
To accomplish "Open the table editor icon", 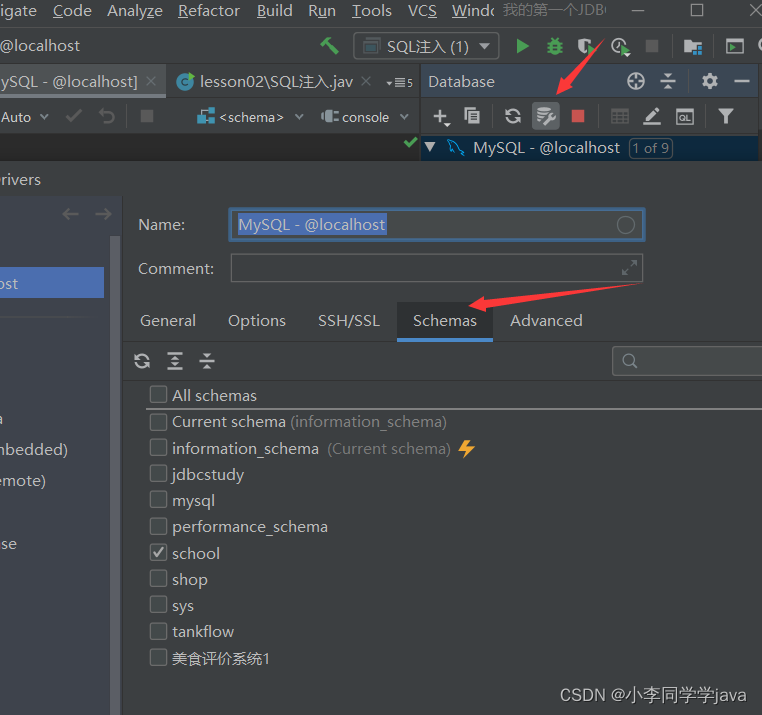I will (x=620, y=117).
